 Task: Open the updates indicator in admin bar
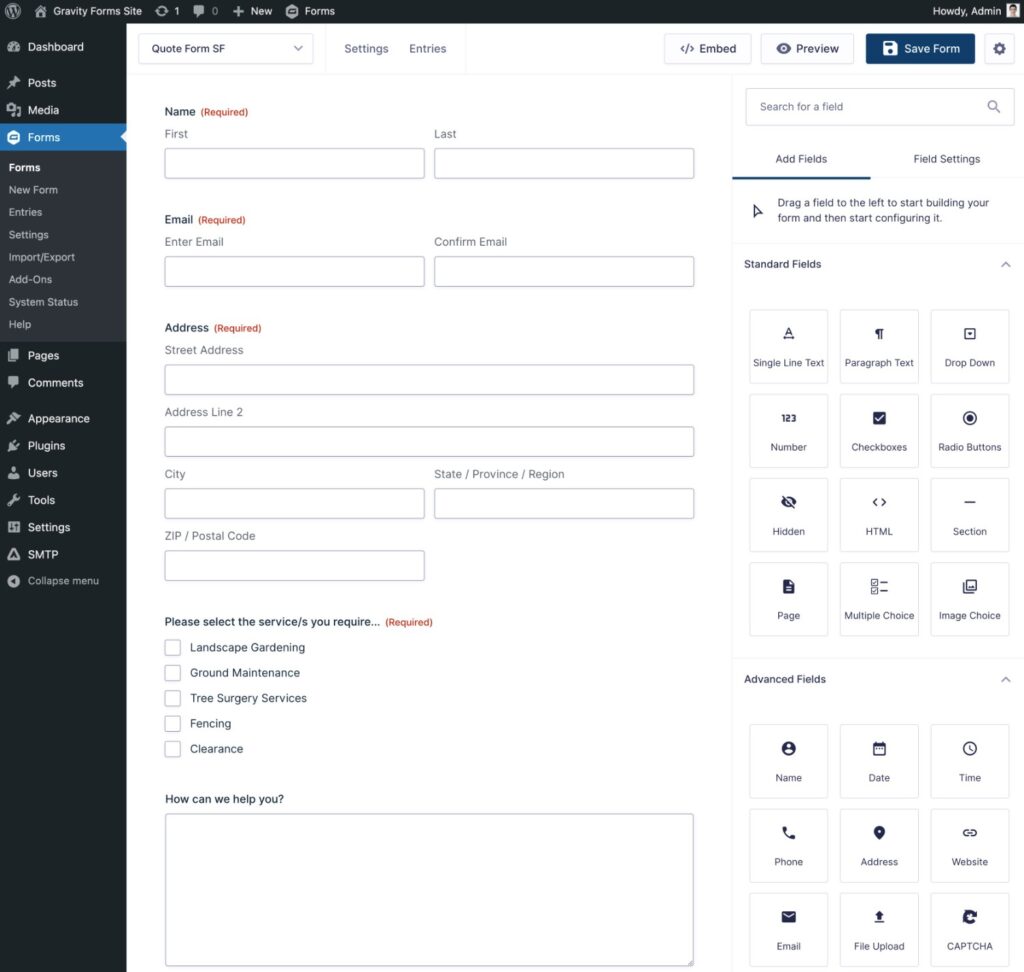(x=167, y=11)
